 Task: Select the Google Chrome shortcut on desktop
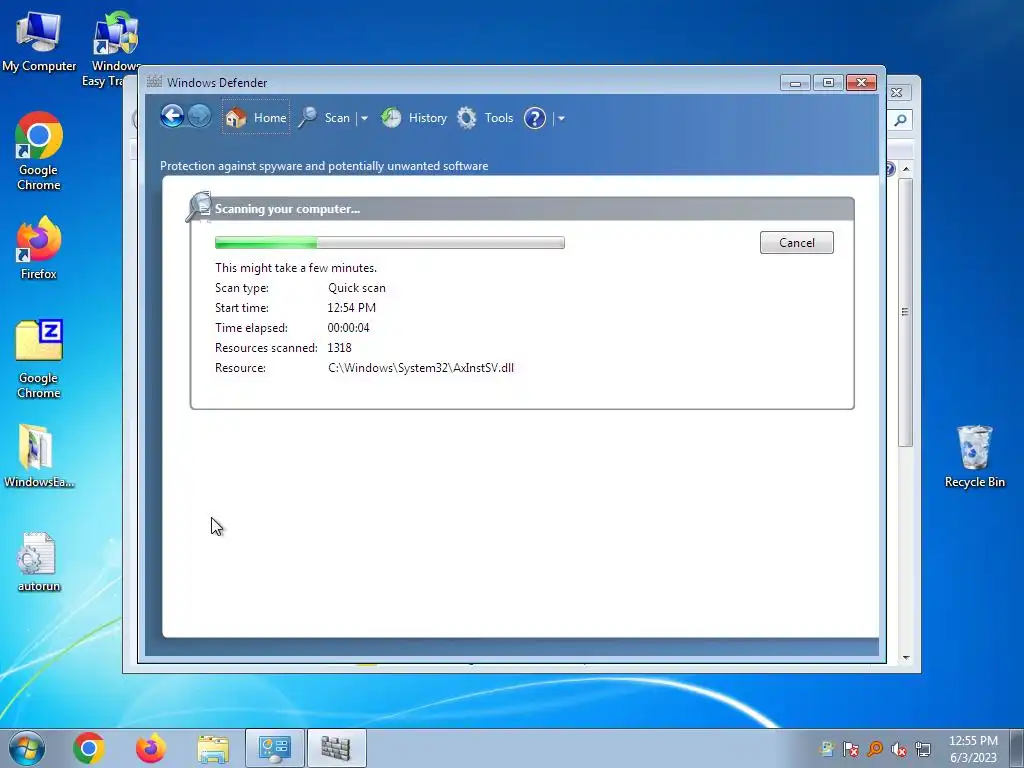[39, 152]
